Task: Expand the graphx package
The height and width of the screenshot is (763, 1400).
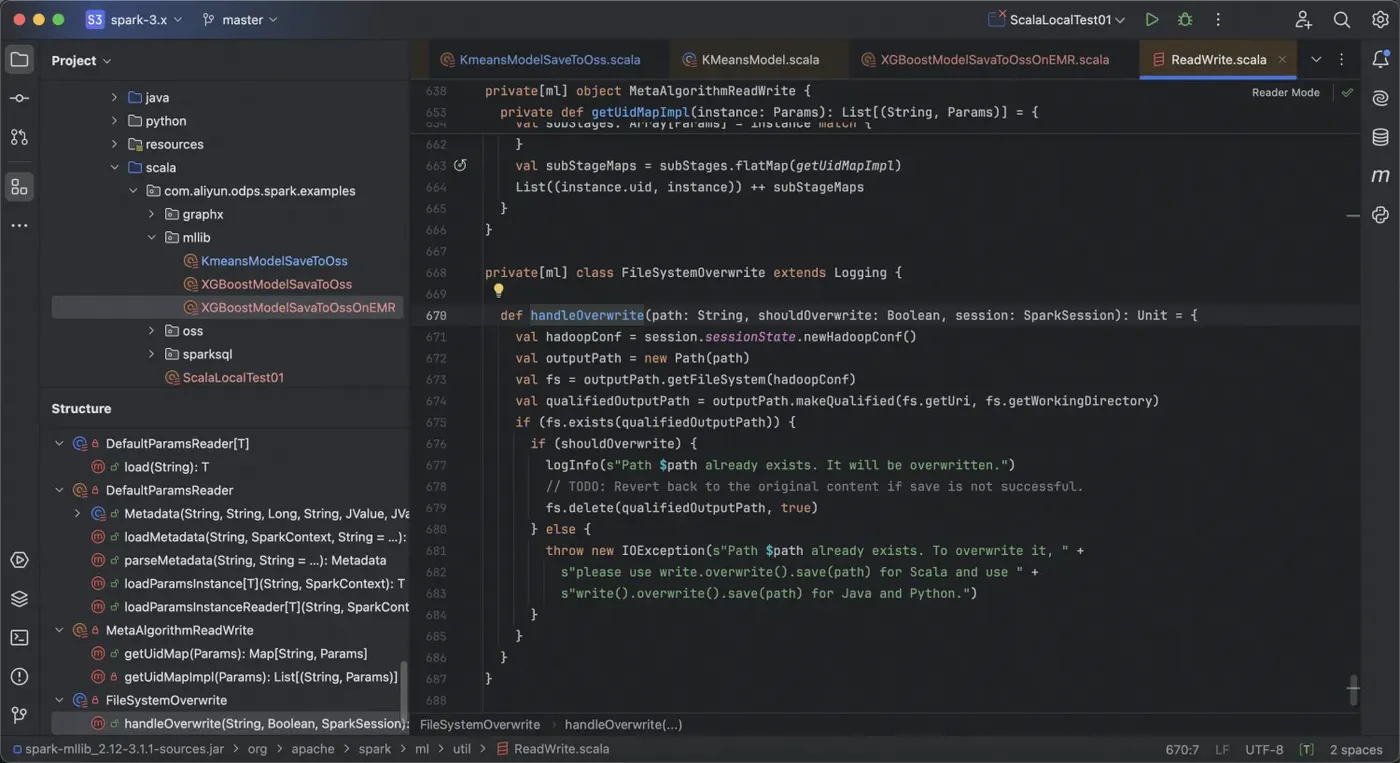Action: (152, 214)
